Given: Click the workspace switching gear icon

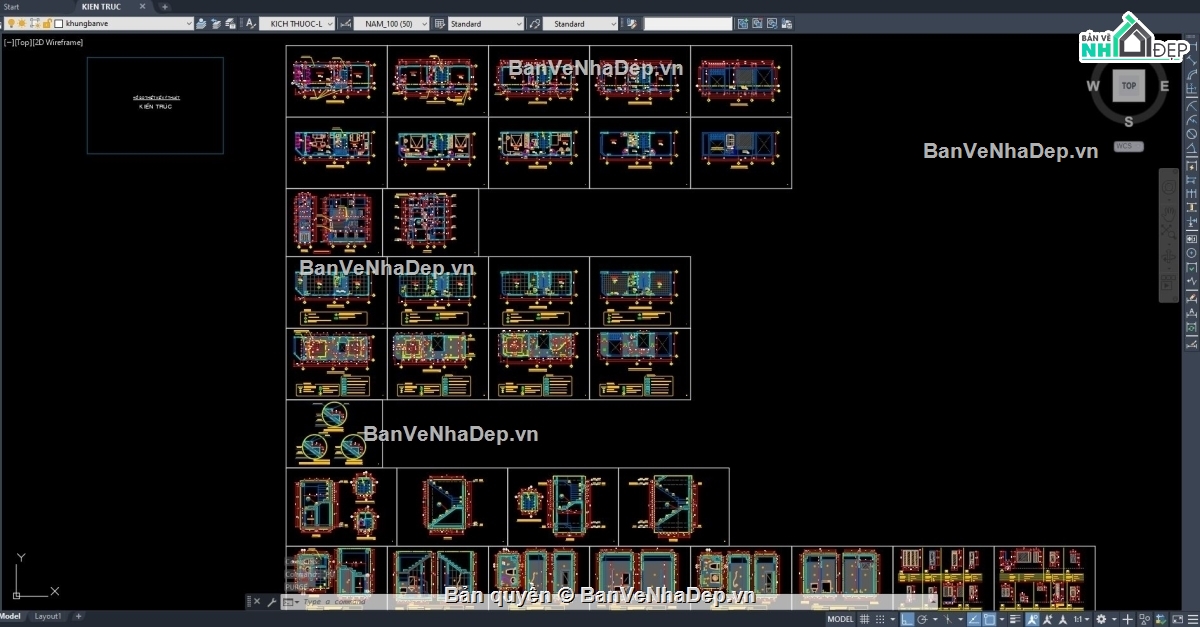Looking at the screenshot, I should click(x=1101, y=619).
